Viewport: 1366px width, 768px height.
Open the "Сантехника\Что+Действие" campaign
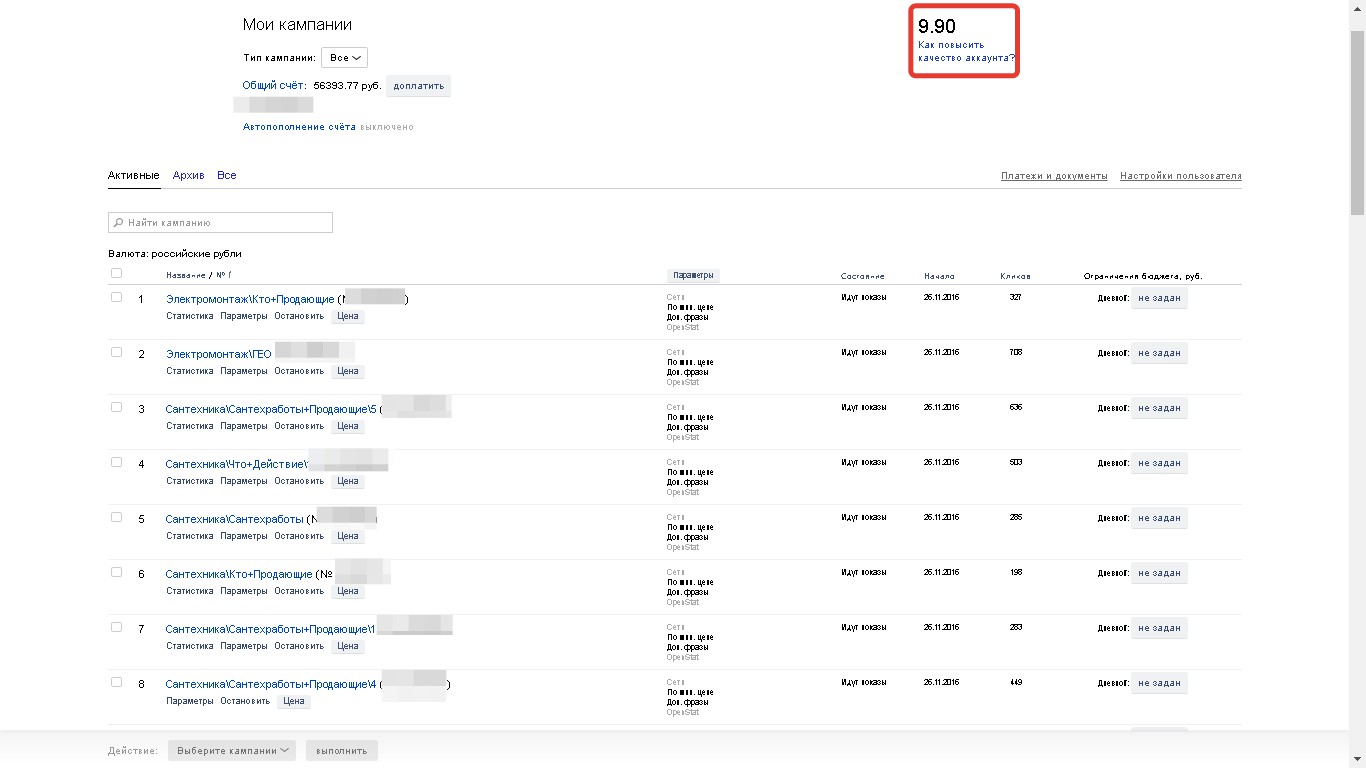(236, 465)
